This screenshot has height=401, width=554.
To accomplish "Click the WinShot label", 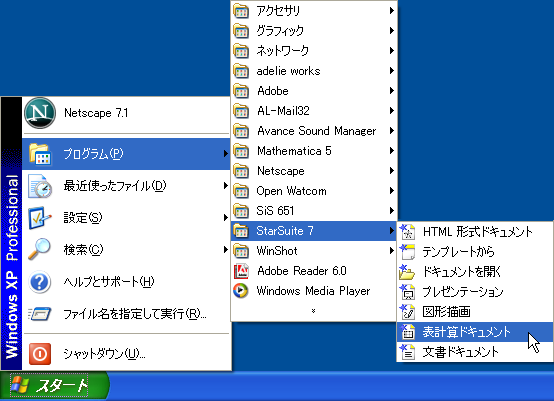I will [x=277, y=251].
